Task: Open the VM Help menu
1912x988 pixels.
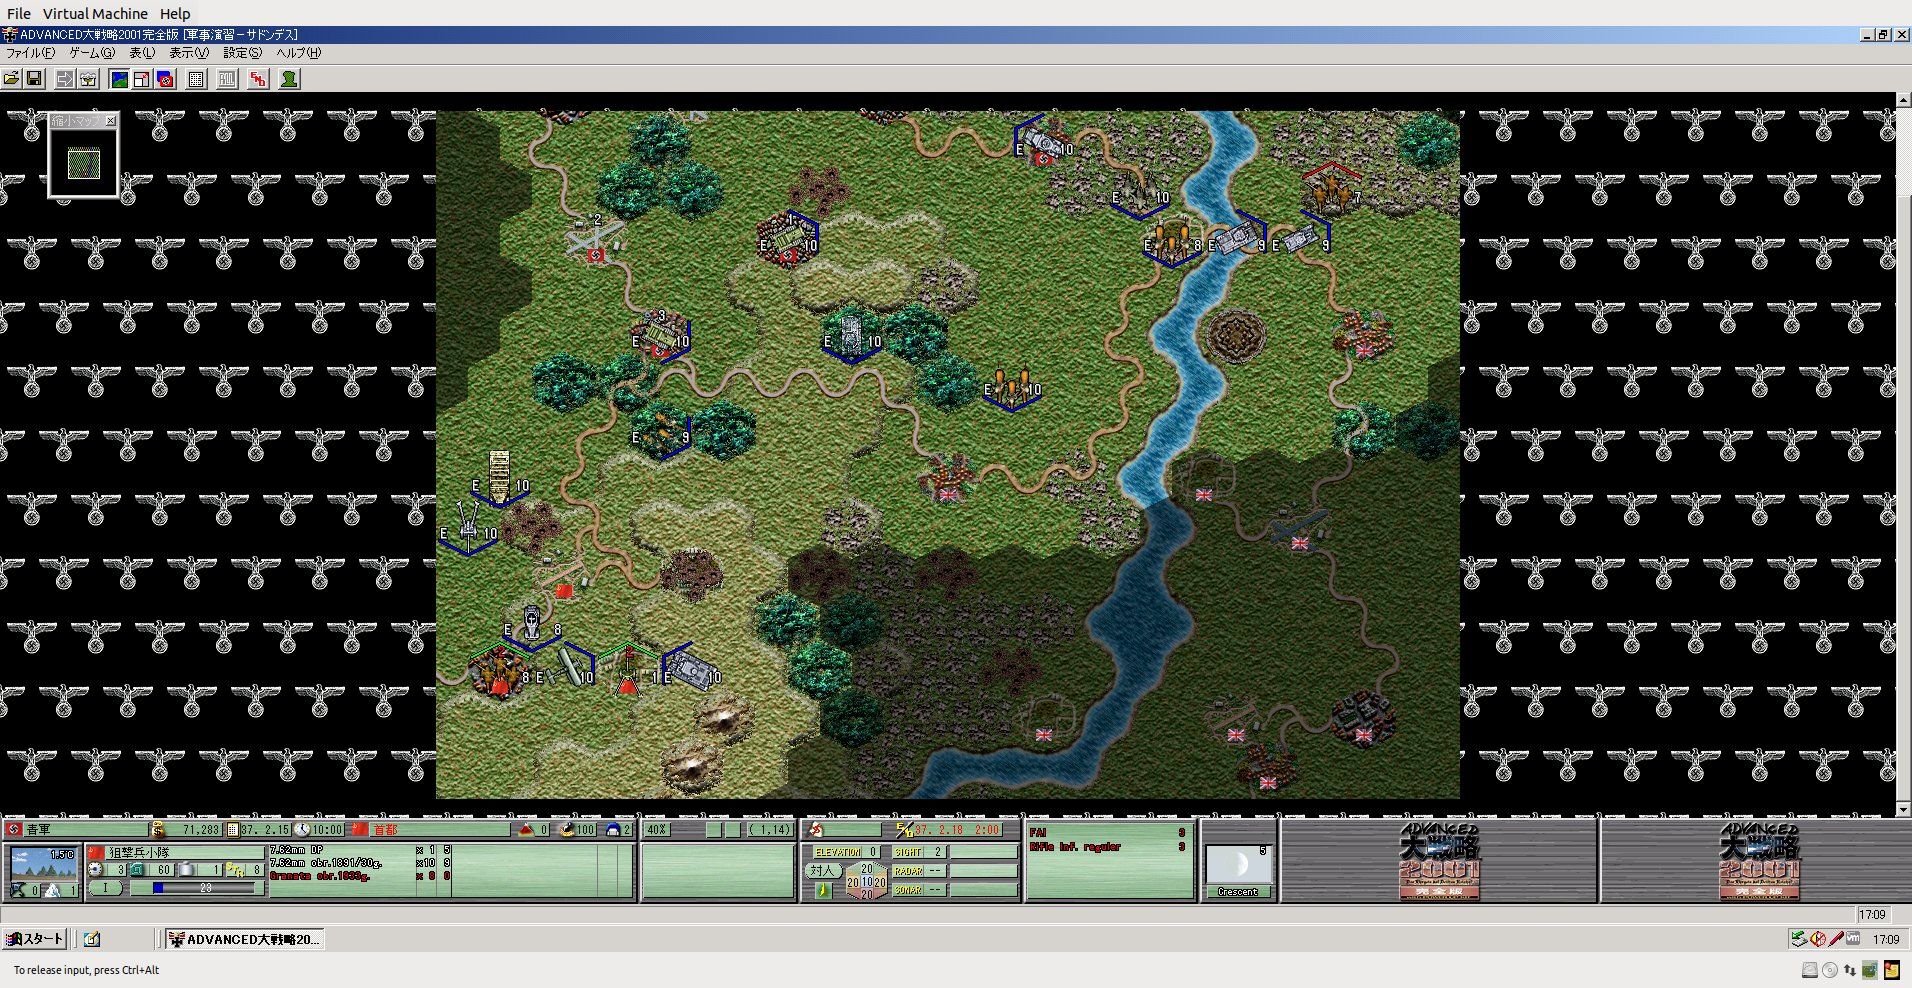Action: click(175, 13)
